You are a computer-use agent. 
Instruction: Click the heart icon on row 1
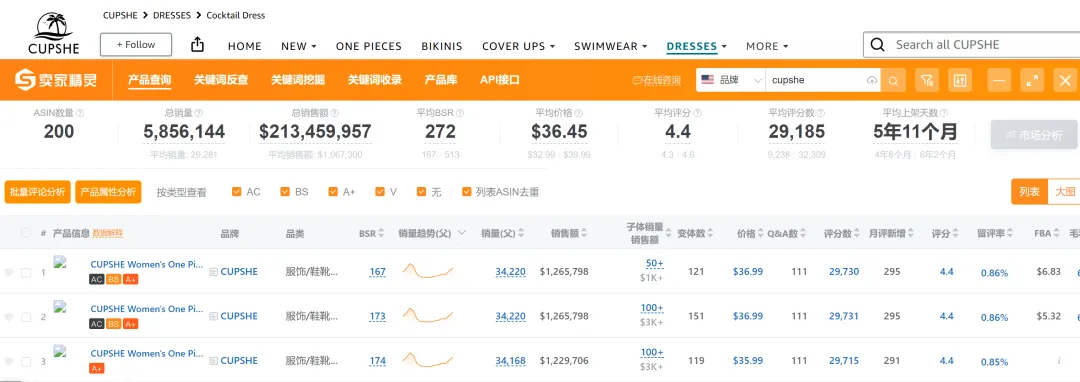(x=9, y=273)
